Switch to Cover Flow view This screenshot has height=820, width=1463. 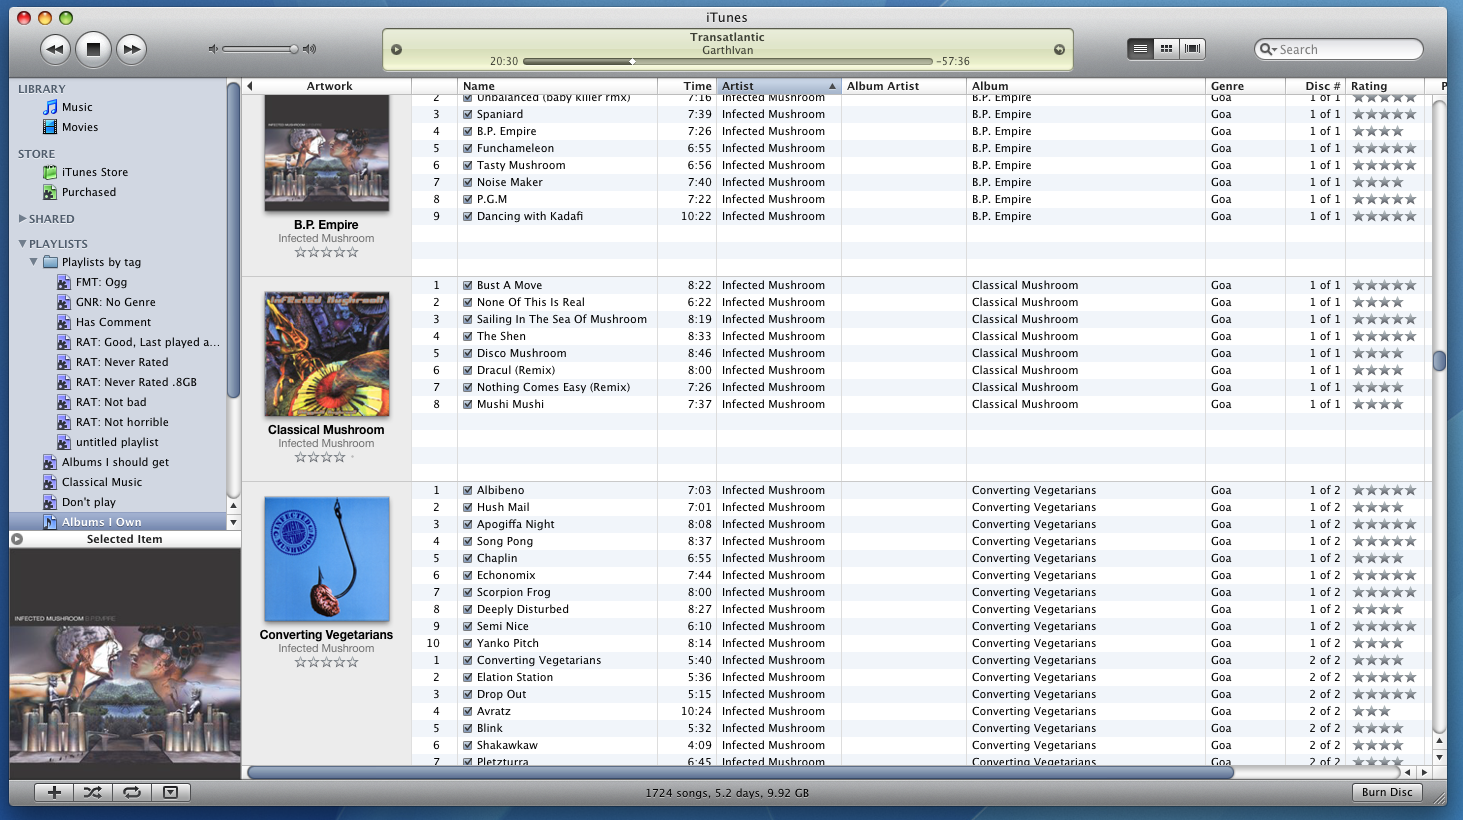(1192, 48)
